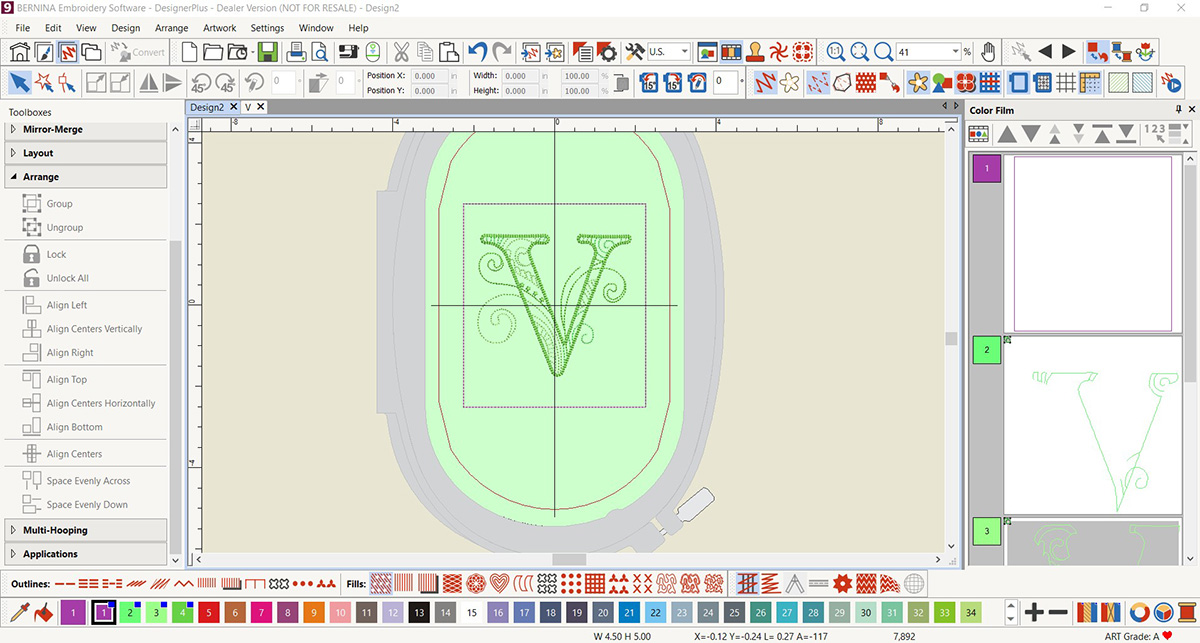
Task: Save design with green floppy icon
Action: (268, 51)
